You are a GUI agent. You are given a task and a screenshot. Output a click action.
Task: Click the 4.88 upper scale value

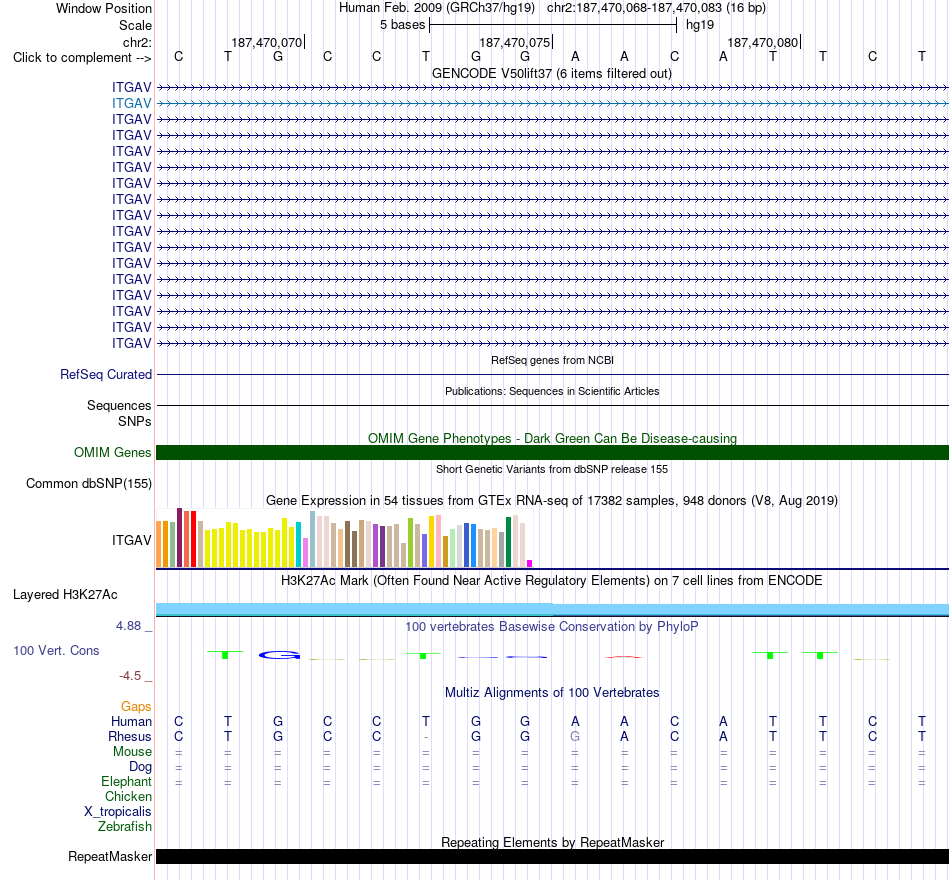(128, 626)
